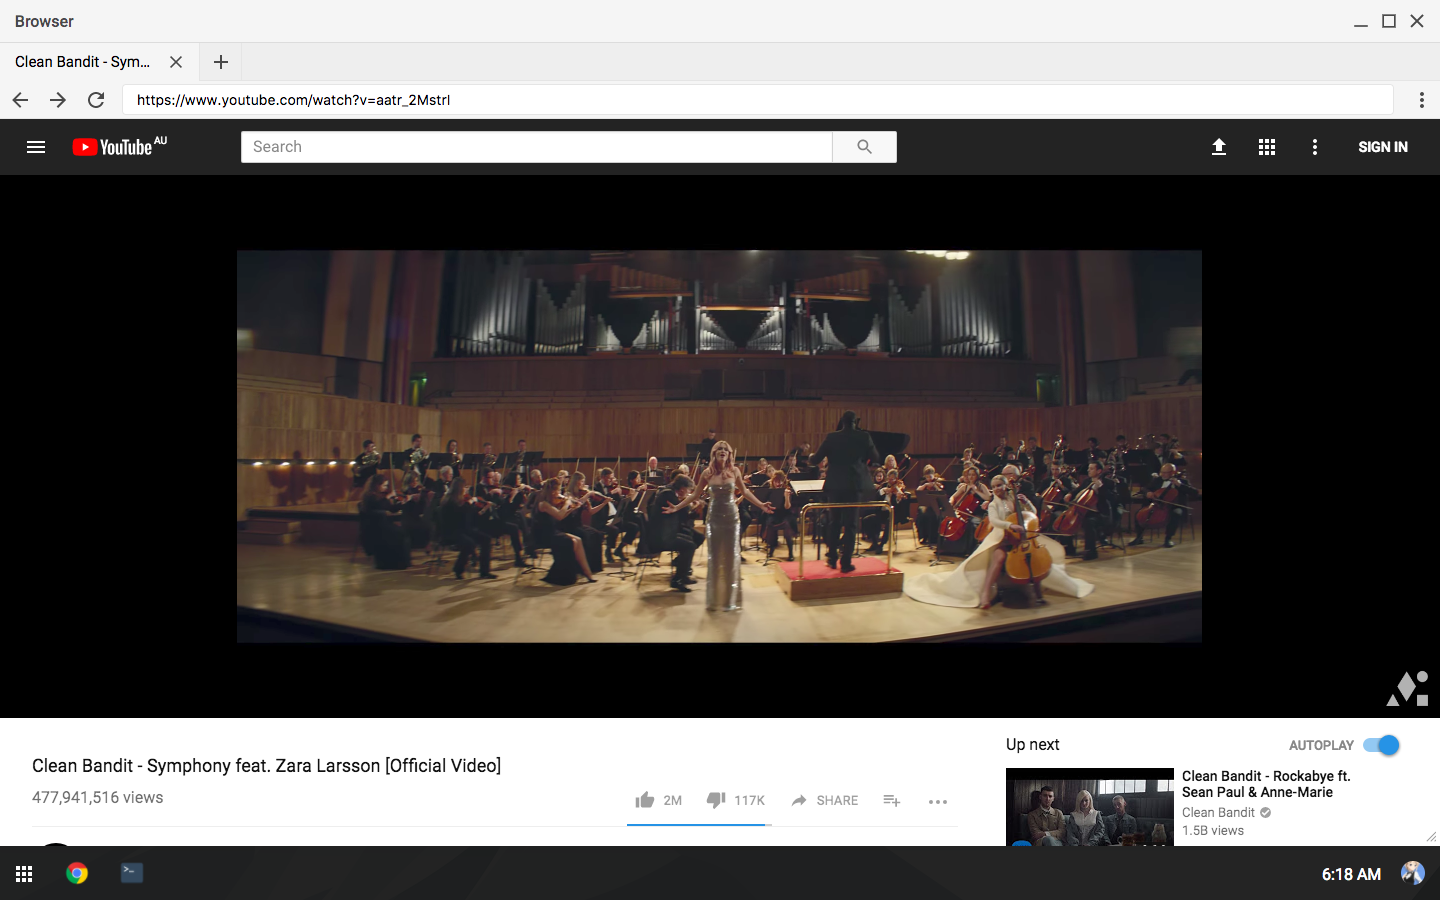Open a new browser tab

click(221, 62)
